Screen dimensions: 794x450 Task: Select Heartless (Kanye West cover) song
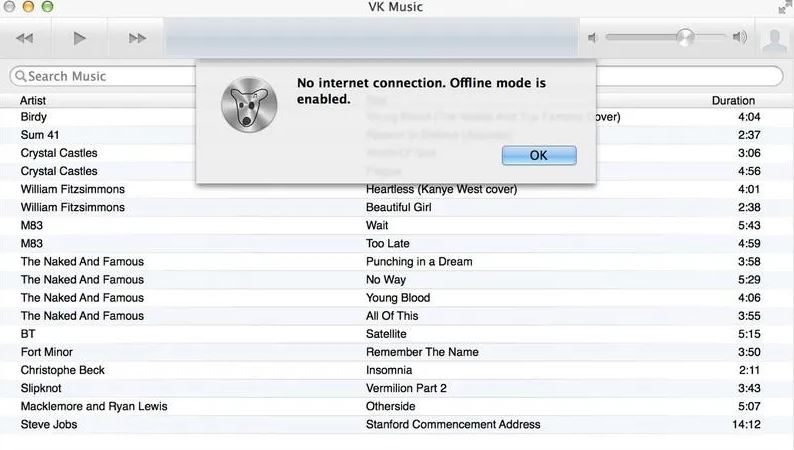(397, 189)
